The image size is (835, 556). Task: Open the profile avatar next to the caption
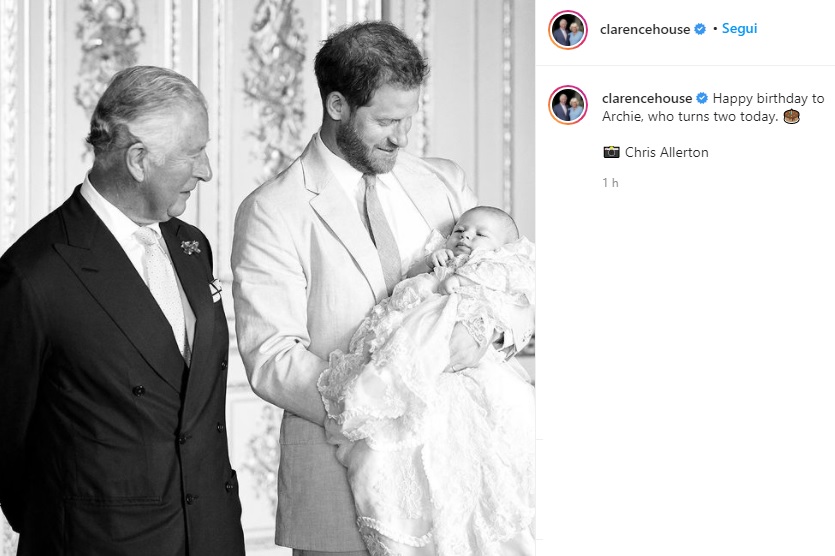coord(568,105)
